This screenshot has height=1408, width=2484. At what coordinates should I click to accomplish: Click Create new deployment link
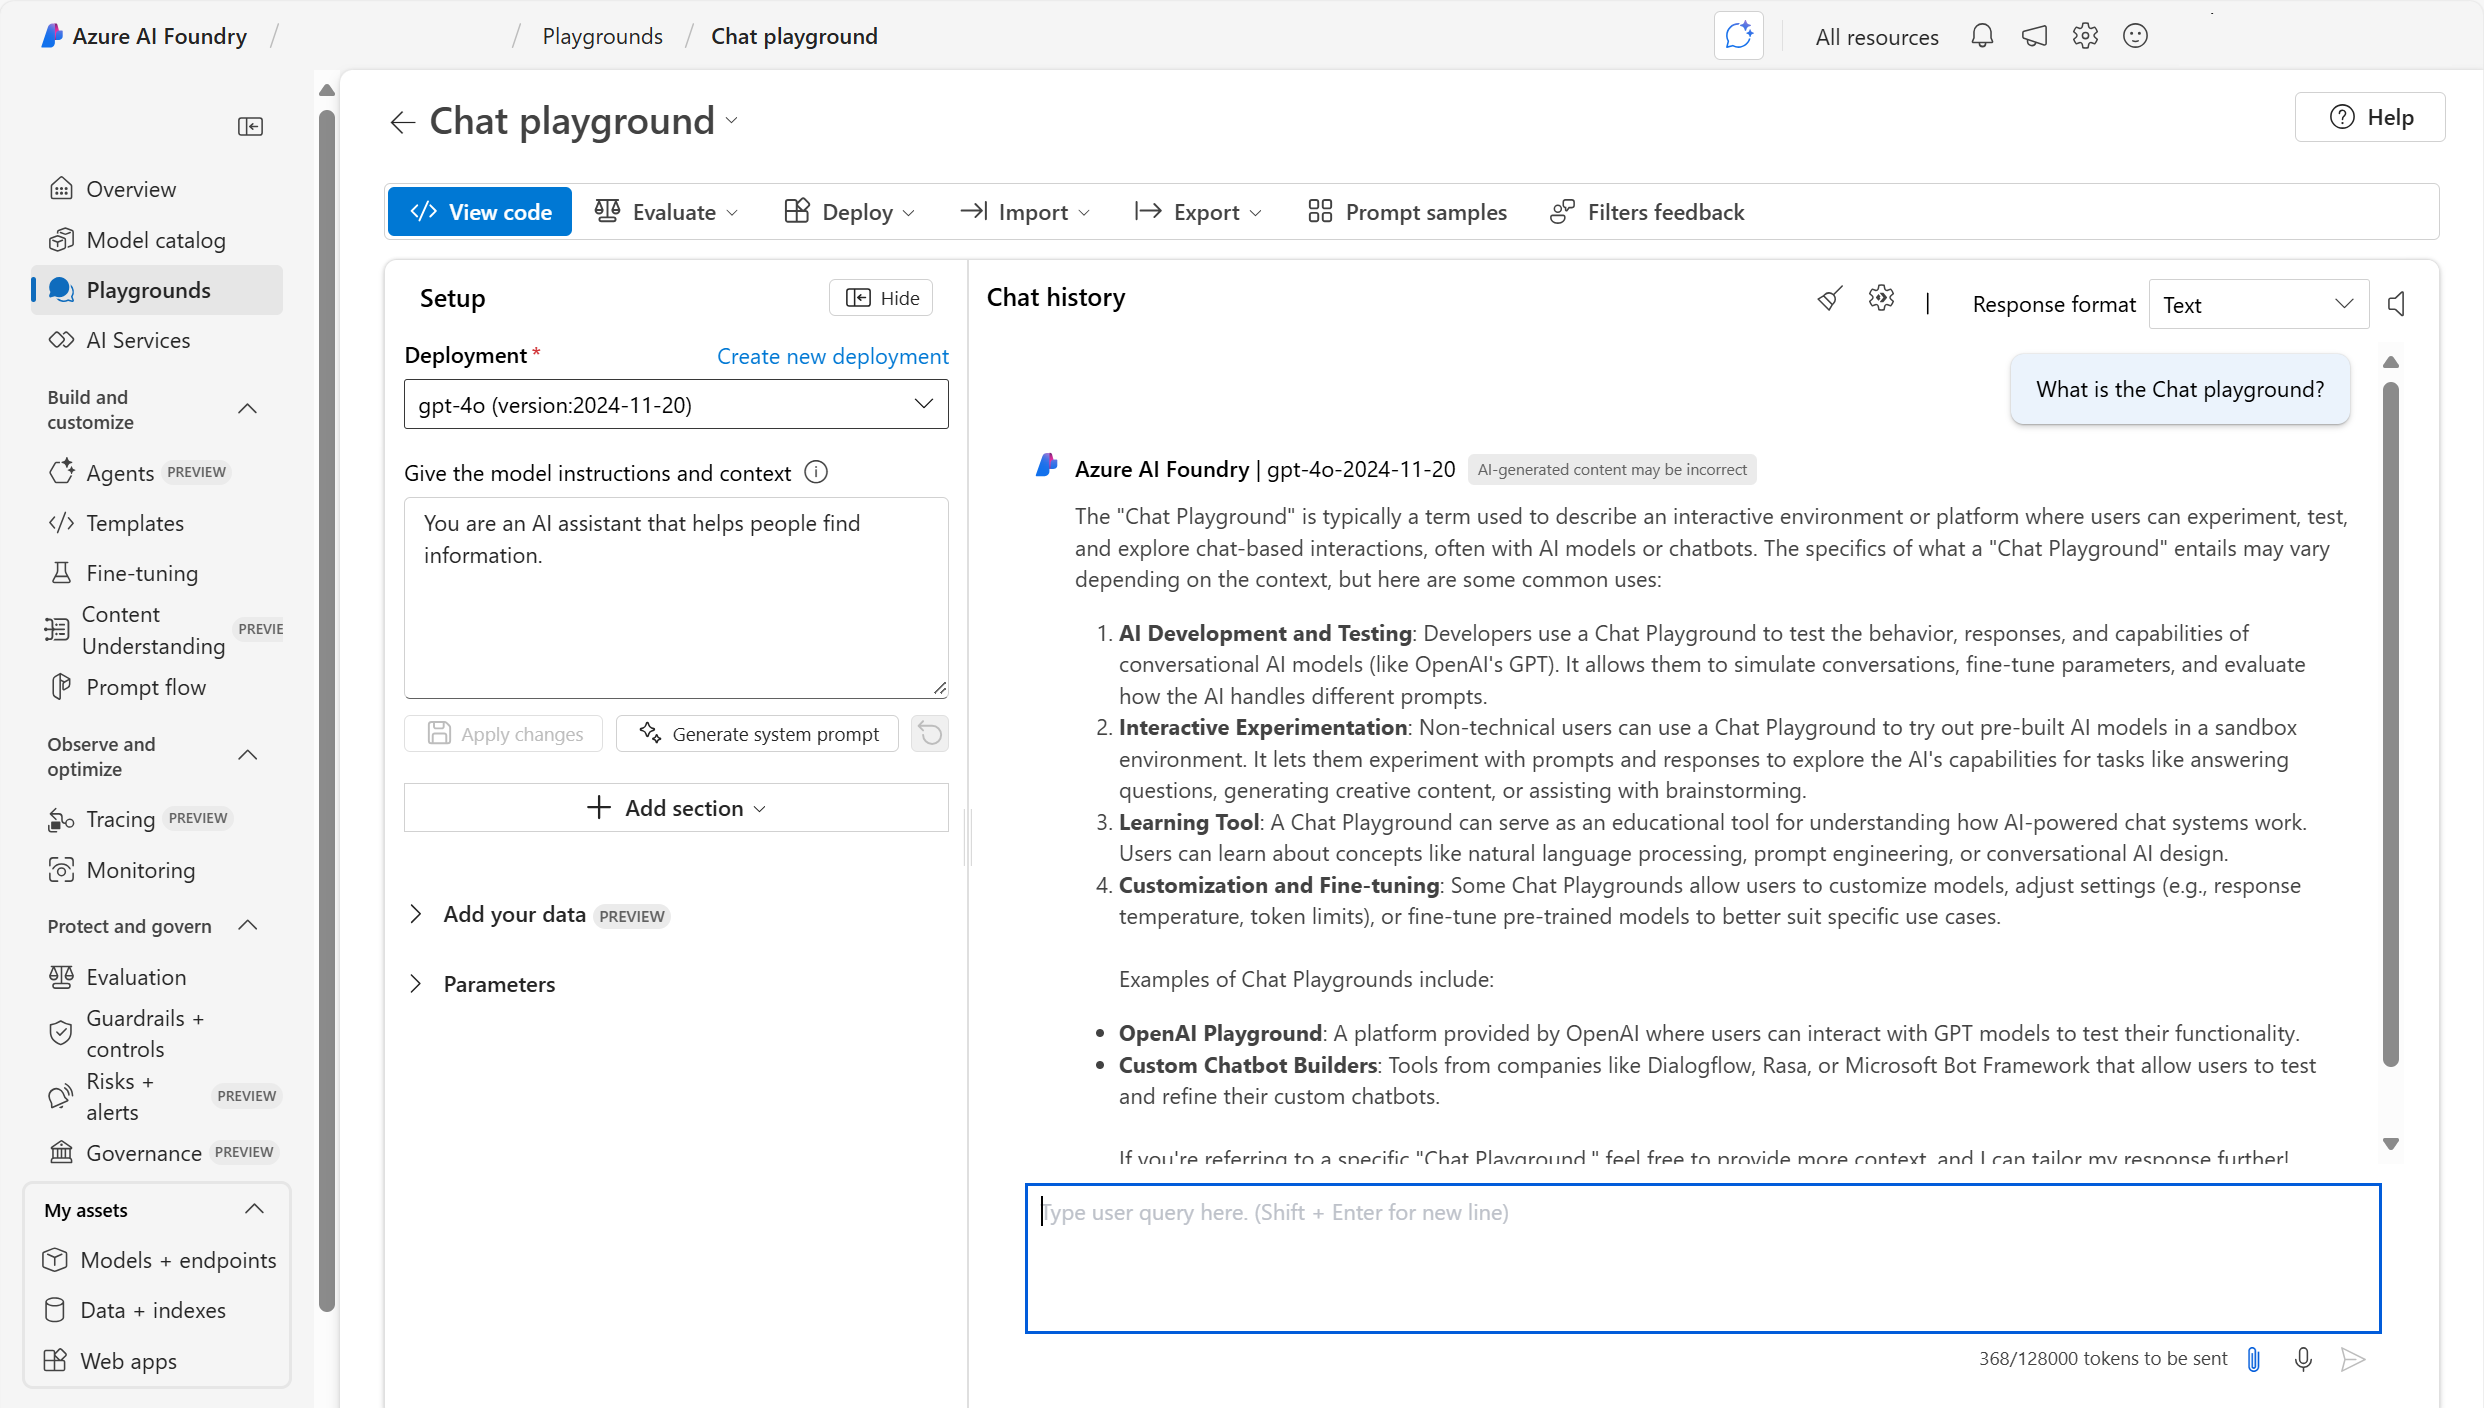(x=833, y=356)
